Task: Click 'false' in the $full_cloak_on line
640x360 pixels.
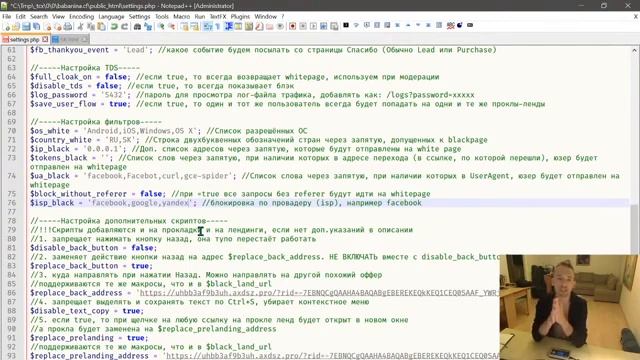Action: pyautogui.click(x=116, y=77)
